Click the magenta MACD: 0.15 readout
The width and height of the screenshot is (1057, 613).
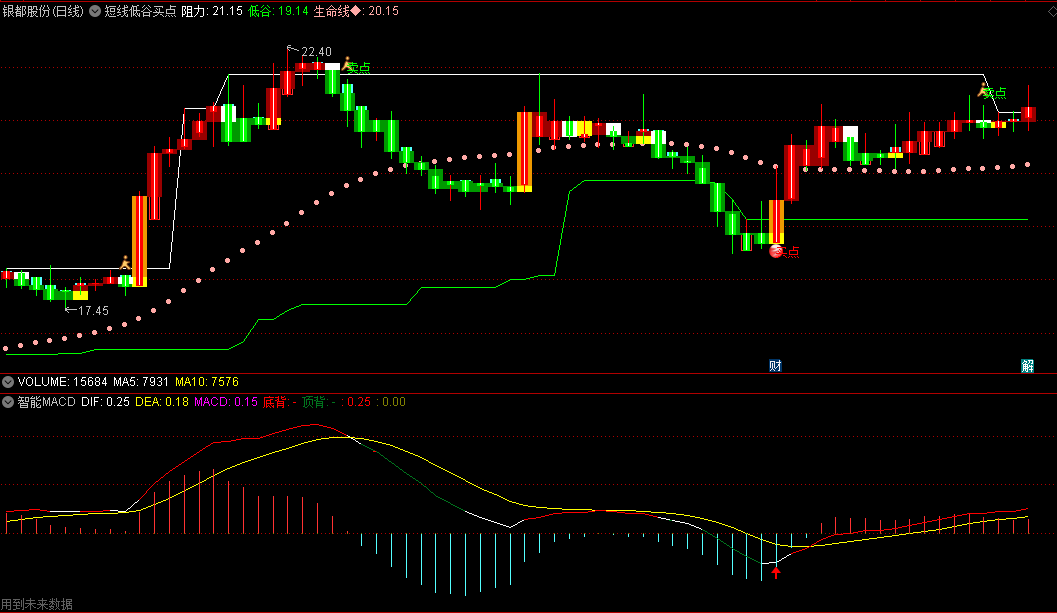pyautogui.click(x=226, y=402)
